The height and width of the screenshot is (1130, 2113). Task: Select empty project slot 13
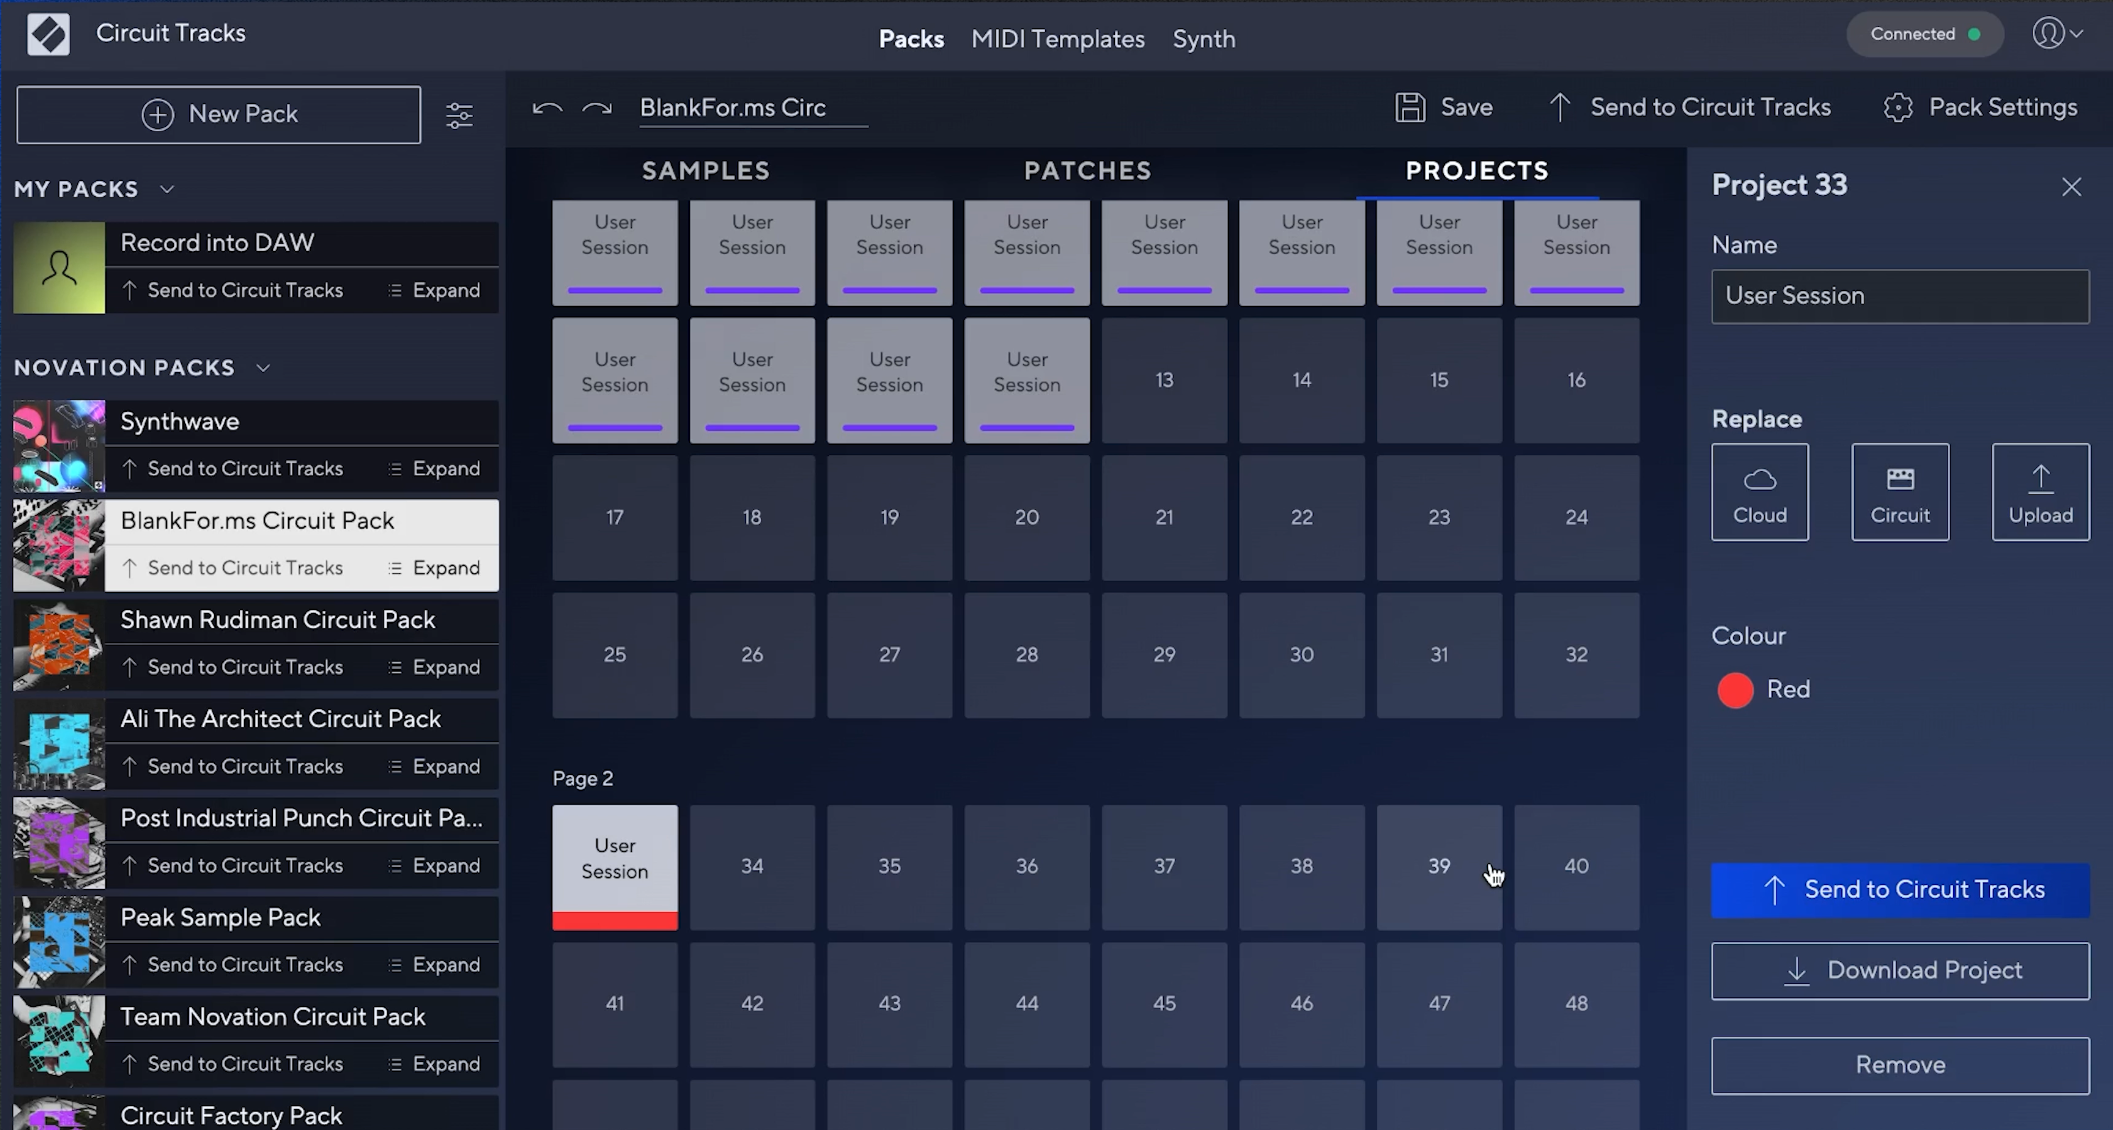(1164, 380)
